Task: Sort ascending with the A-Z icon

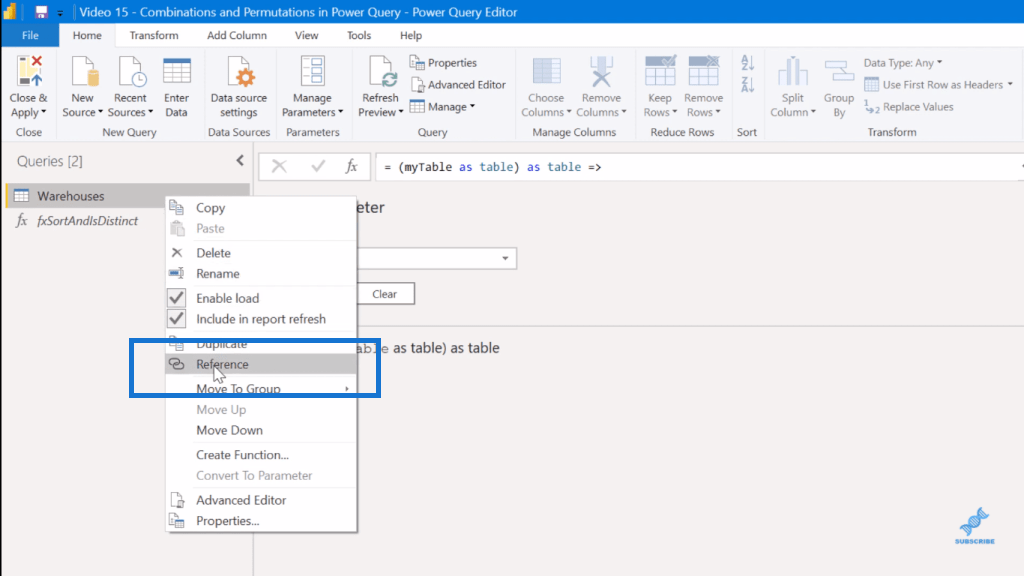Action: click(x=748, y=63)
